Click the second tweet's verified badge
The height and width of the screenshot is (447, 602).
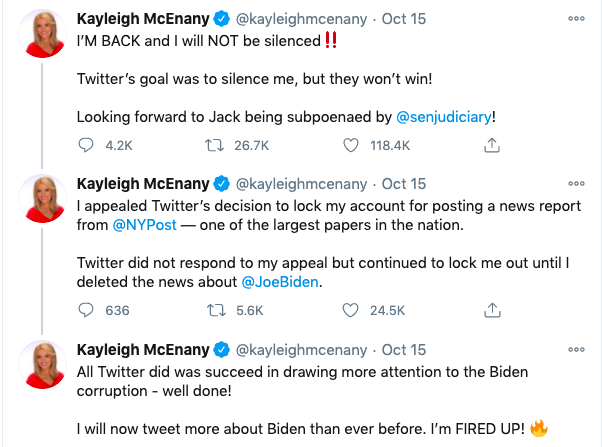click(222, 184)
